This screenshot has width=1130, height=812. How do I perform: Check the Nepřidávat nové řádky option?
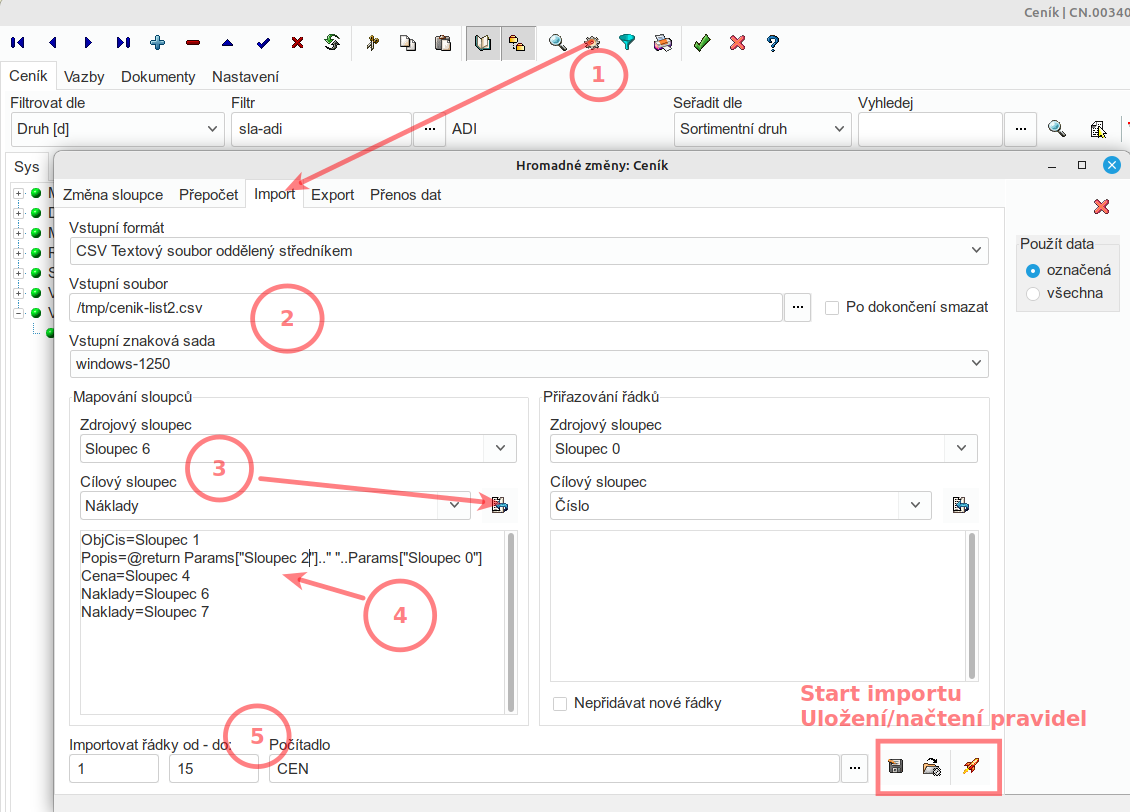(x=560, y=703)
